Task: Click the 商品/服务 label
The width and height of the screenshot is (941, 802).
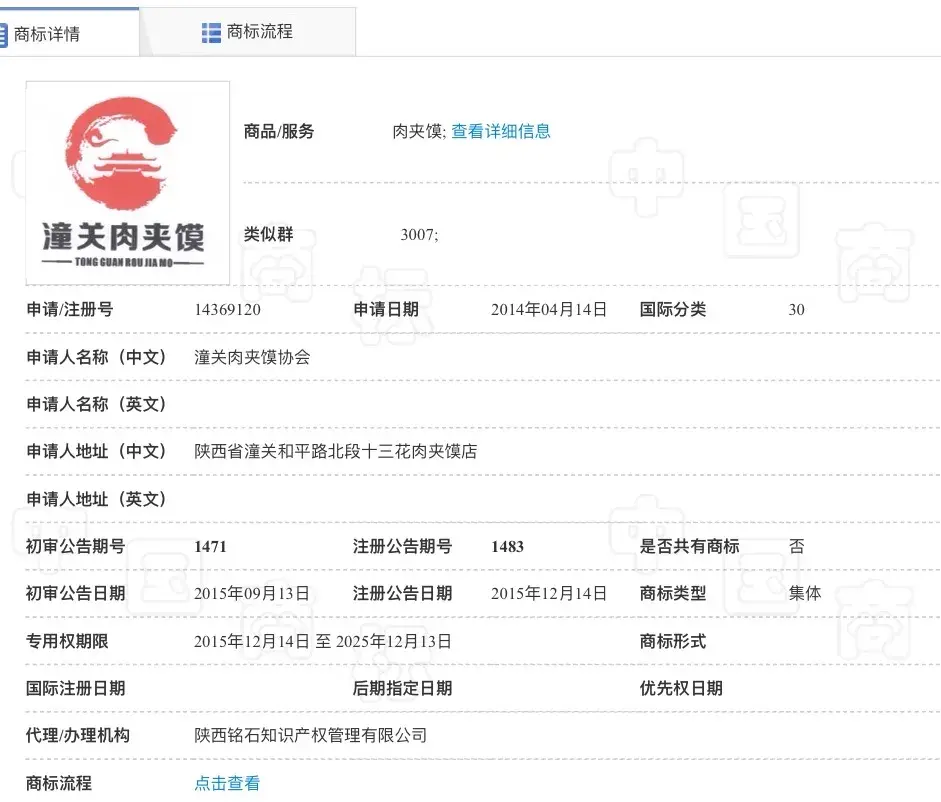Action: (x=279, y=131)
